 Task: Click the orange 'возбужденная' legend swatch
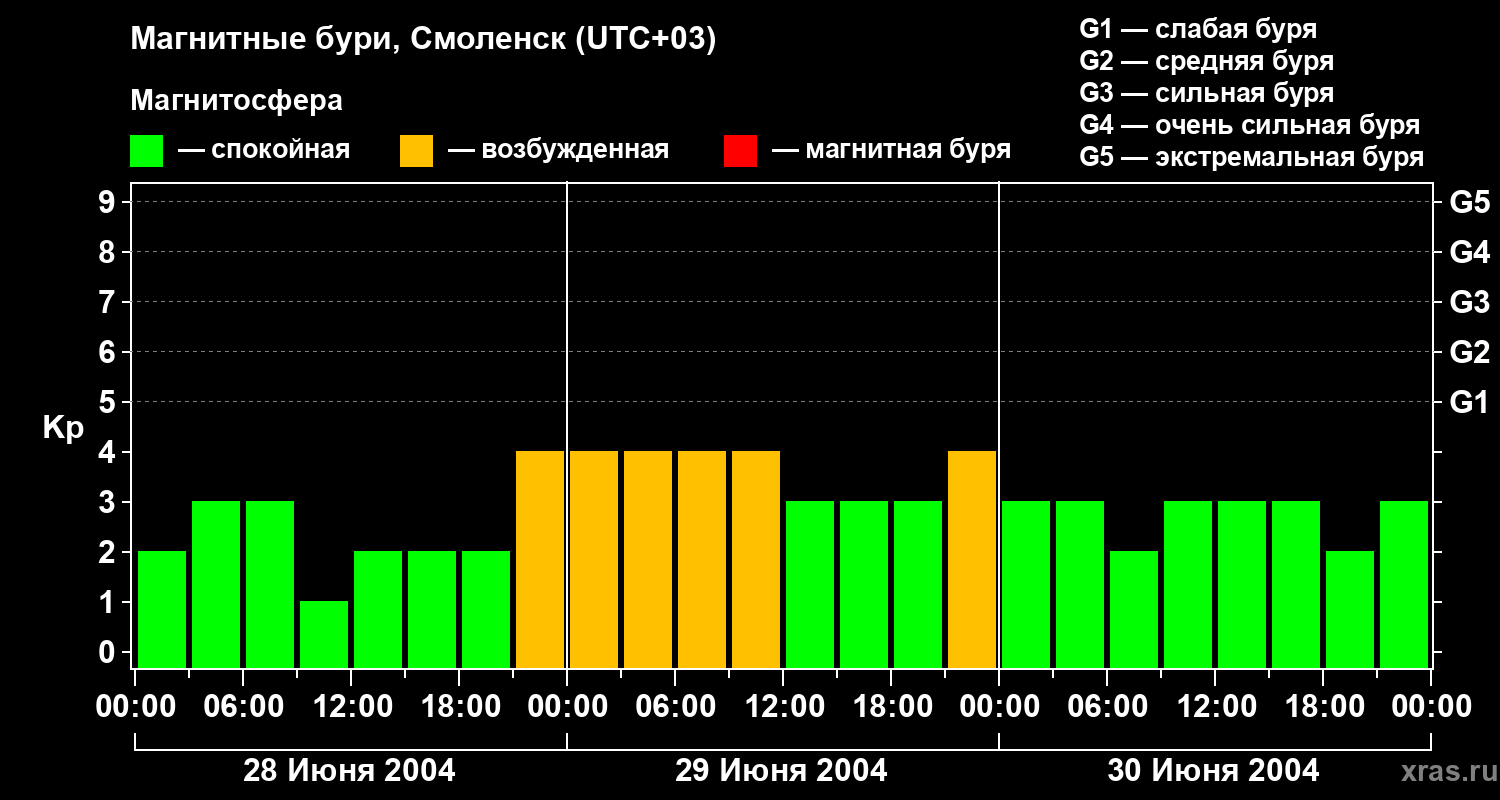416,151
